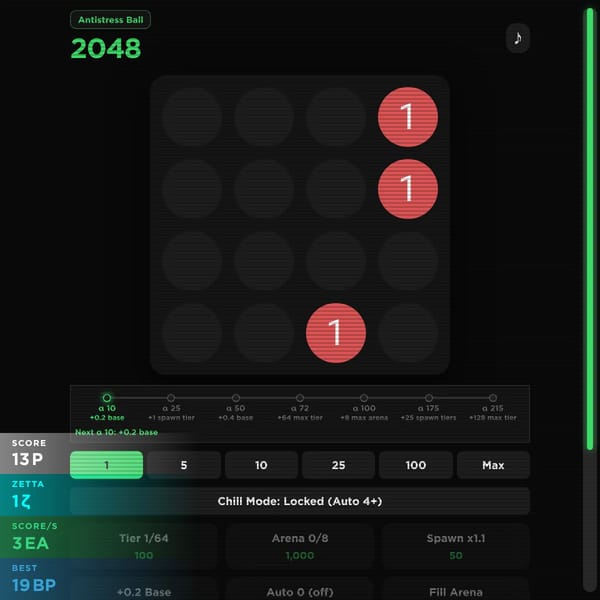600x600 pixels.
Task: Toggle the Chill Mode locked bar
Action: pyautogui.click(x=300, y=501)
